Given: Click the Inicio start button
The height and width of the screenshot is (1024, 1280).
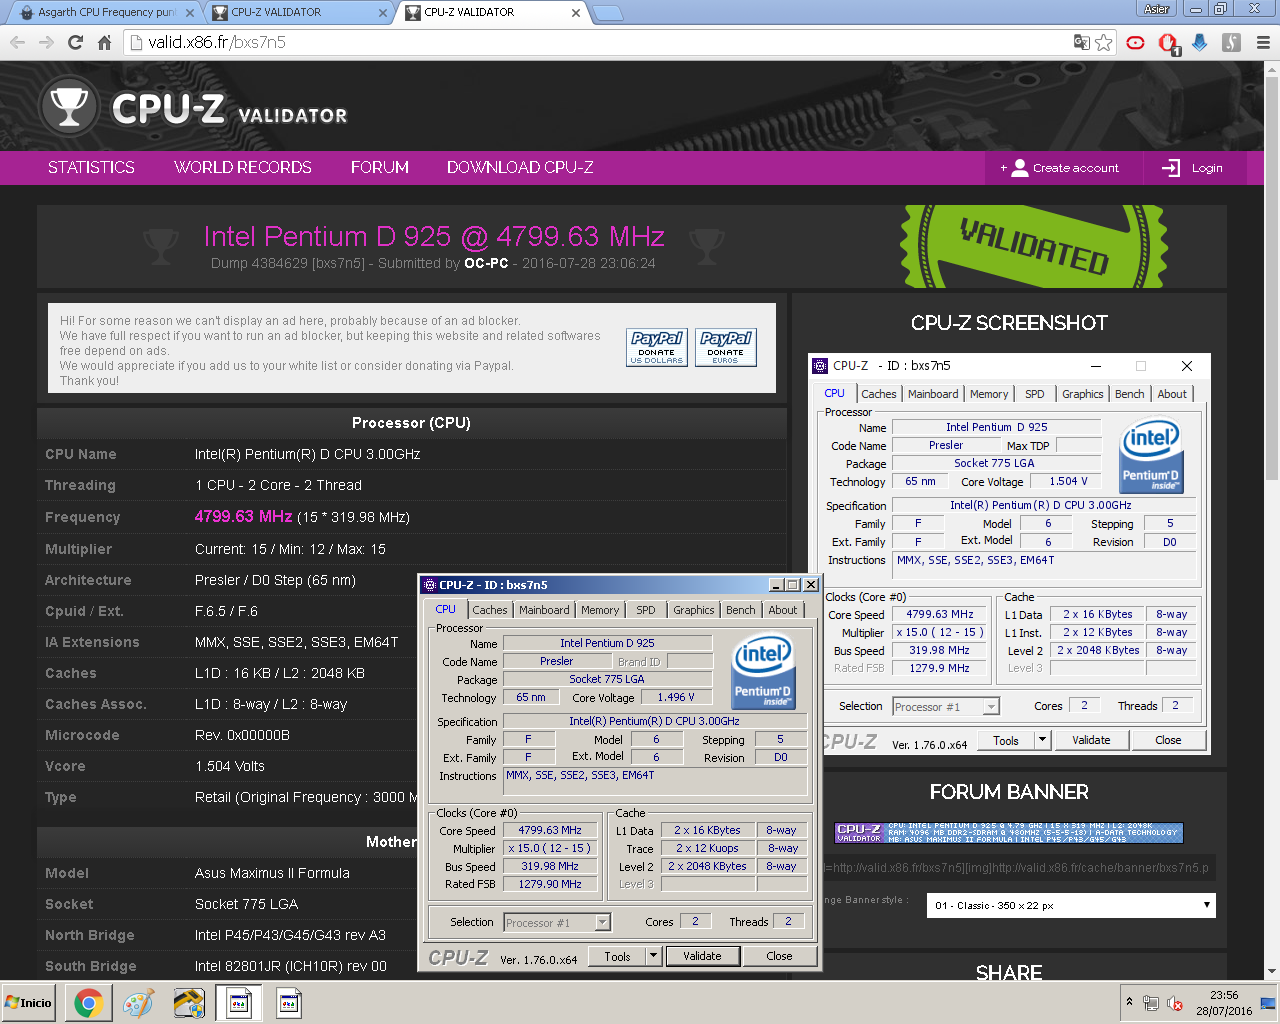Looking at the screenshot, I should tap(28, 1003).
